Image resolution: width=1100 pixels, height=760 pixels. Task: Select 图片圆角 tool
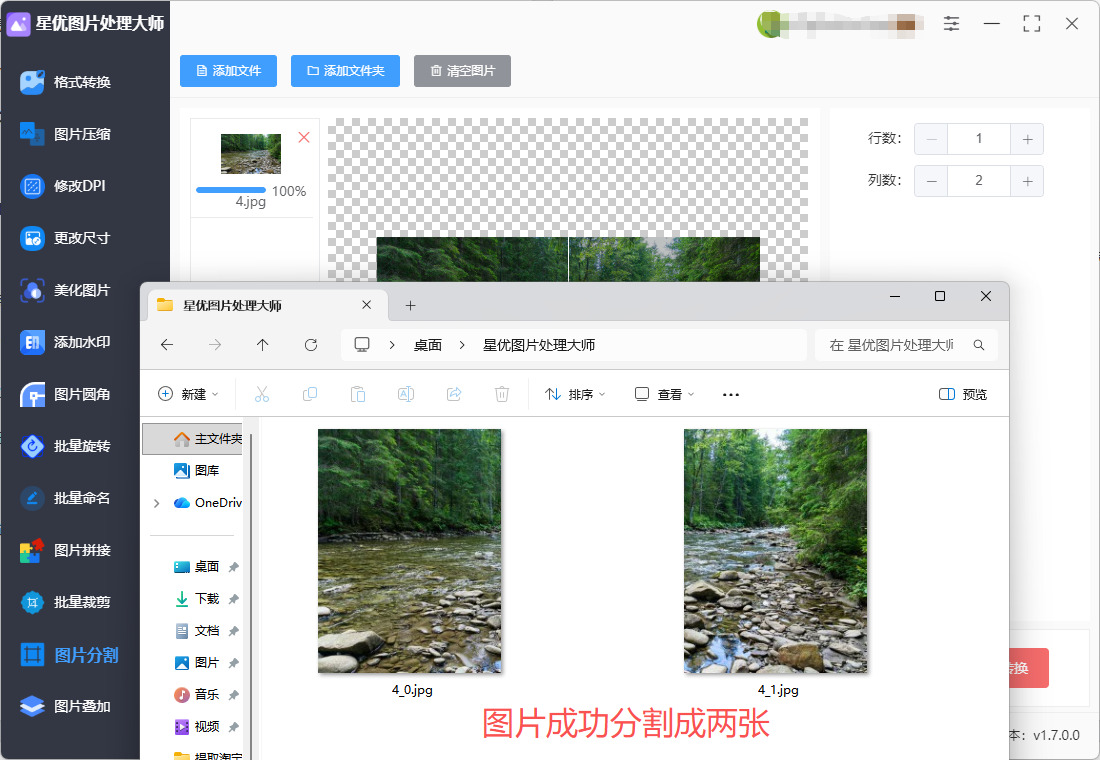(66, 394)
